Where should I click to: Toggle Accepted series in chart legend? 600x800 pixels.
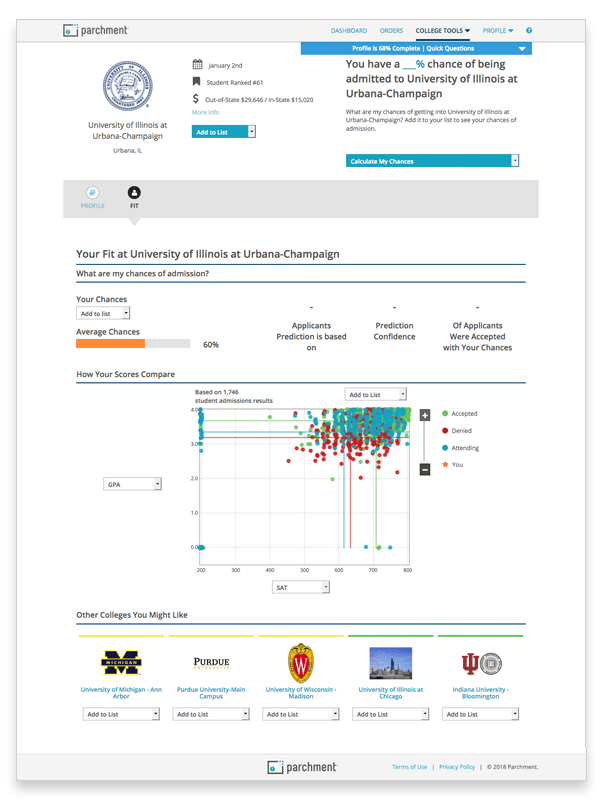point(460,414)
